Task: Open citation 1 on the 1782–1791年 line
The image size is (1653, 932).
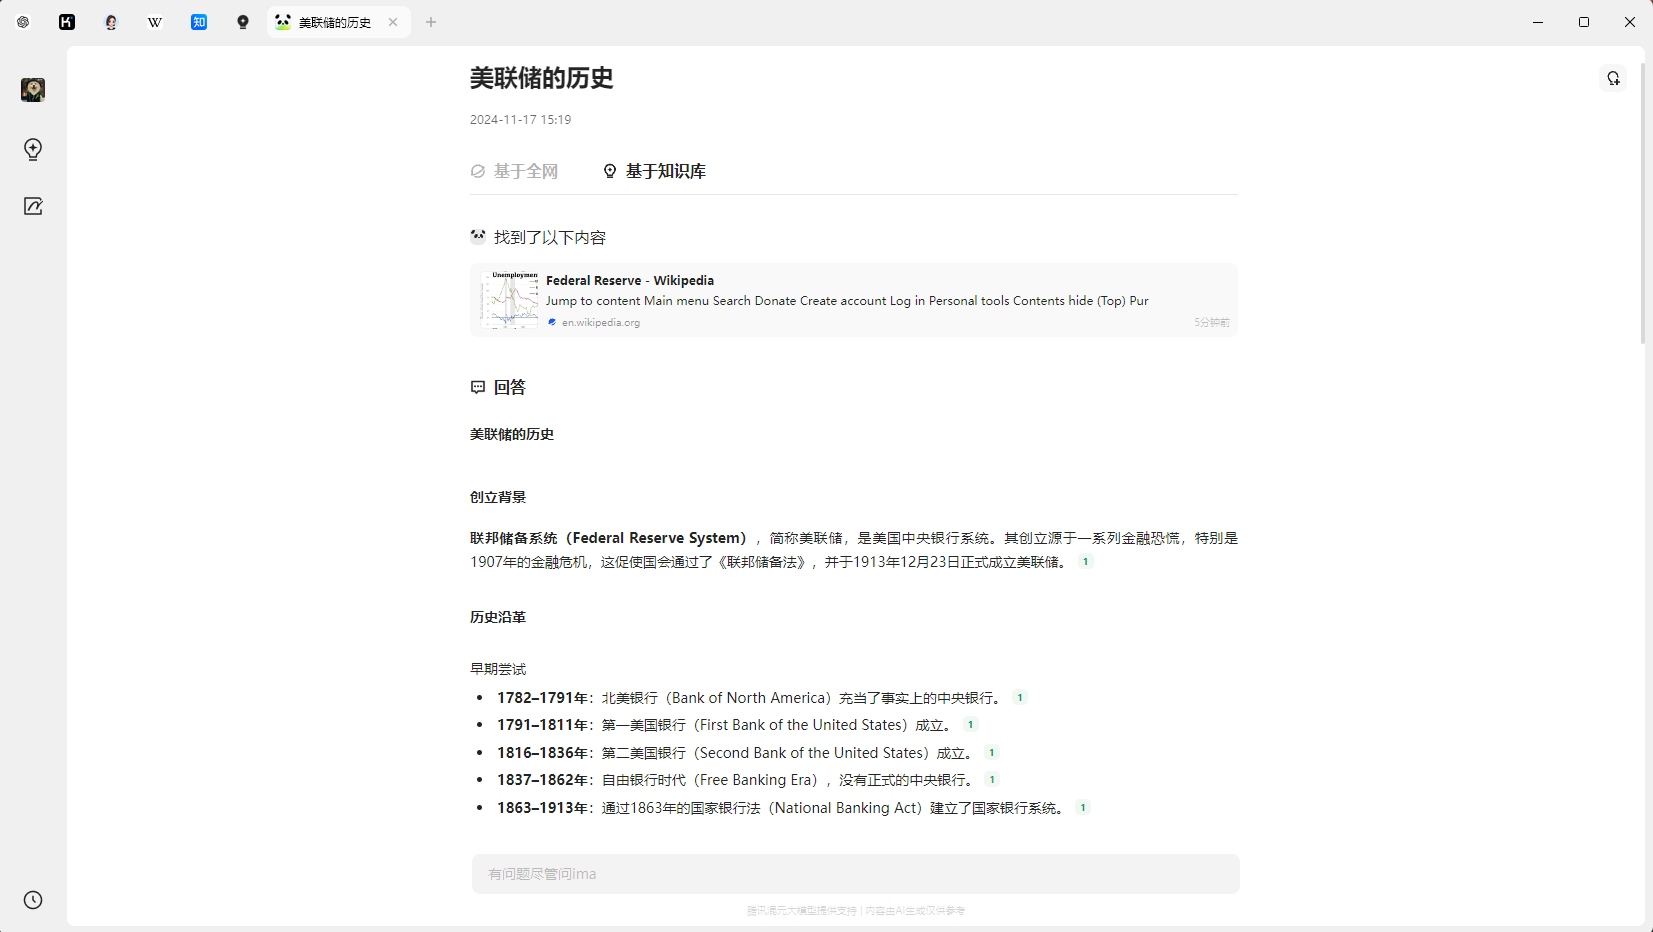Action: tap(1020, 698)
